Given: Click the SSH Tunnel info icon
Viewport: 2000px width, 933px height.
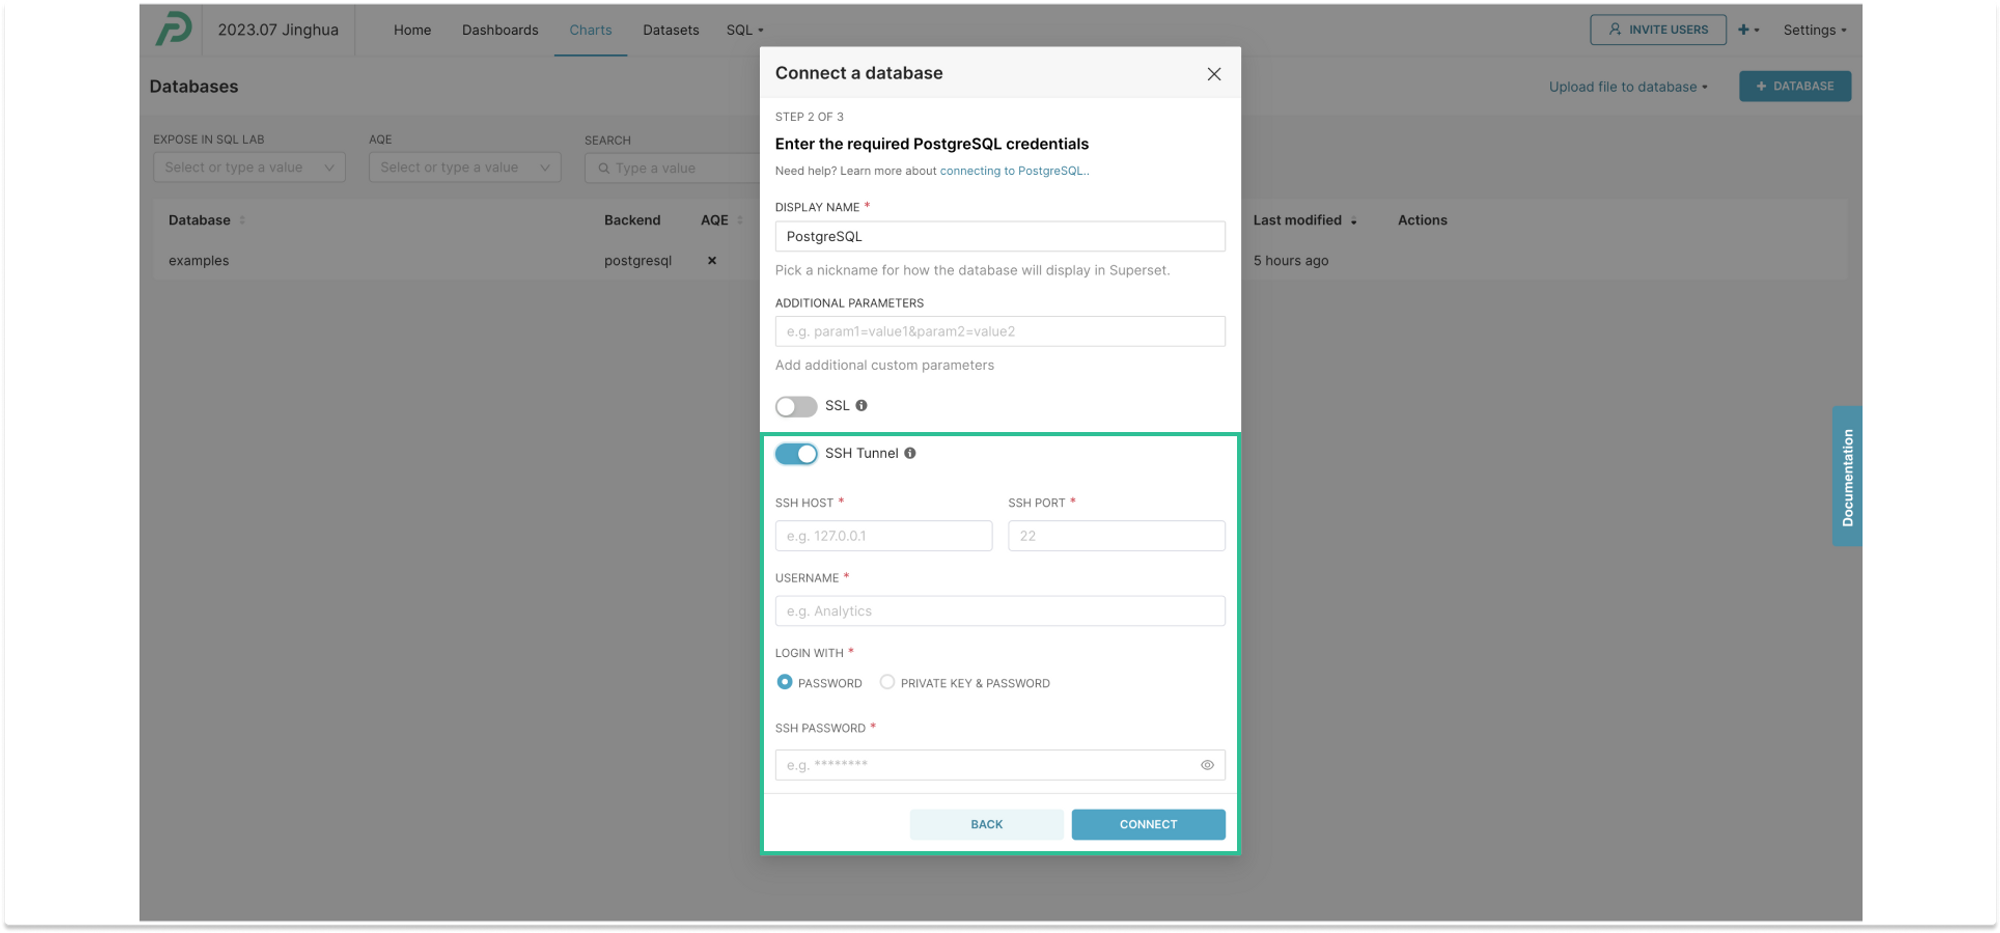Looking at the screenshot, I should pyautogui.click(x=910, y=454).
